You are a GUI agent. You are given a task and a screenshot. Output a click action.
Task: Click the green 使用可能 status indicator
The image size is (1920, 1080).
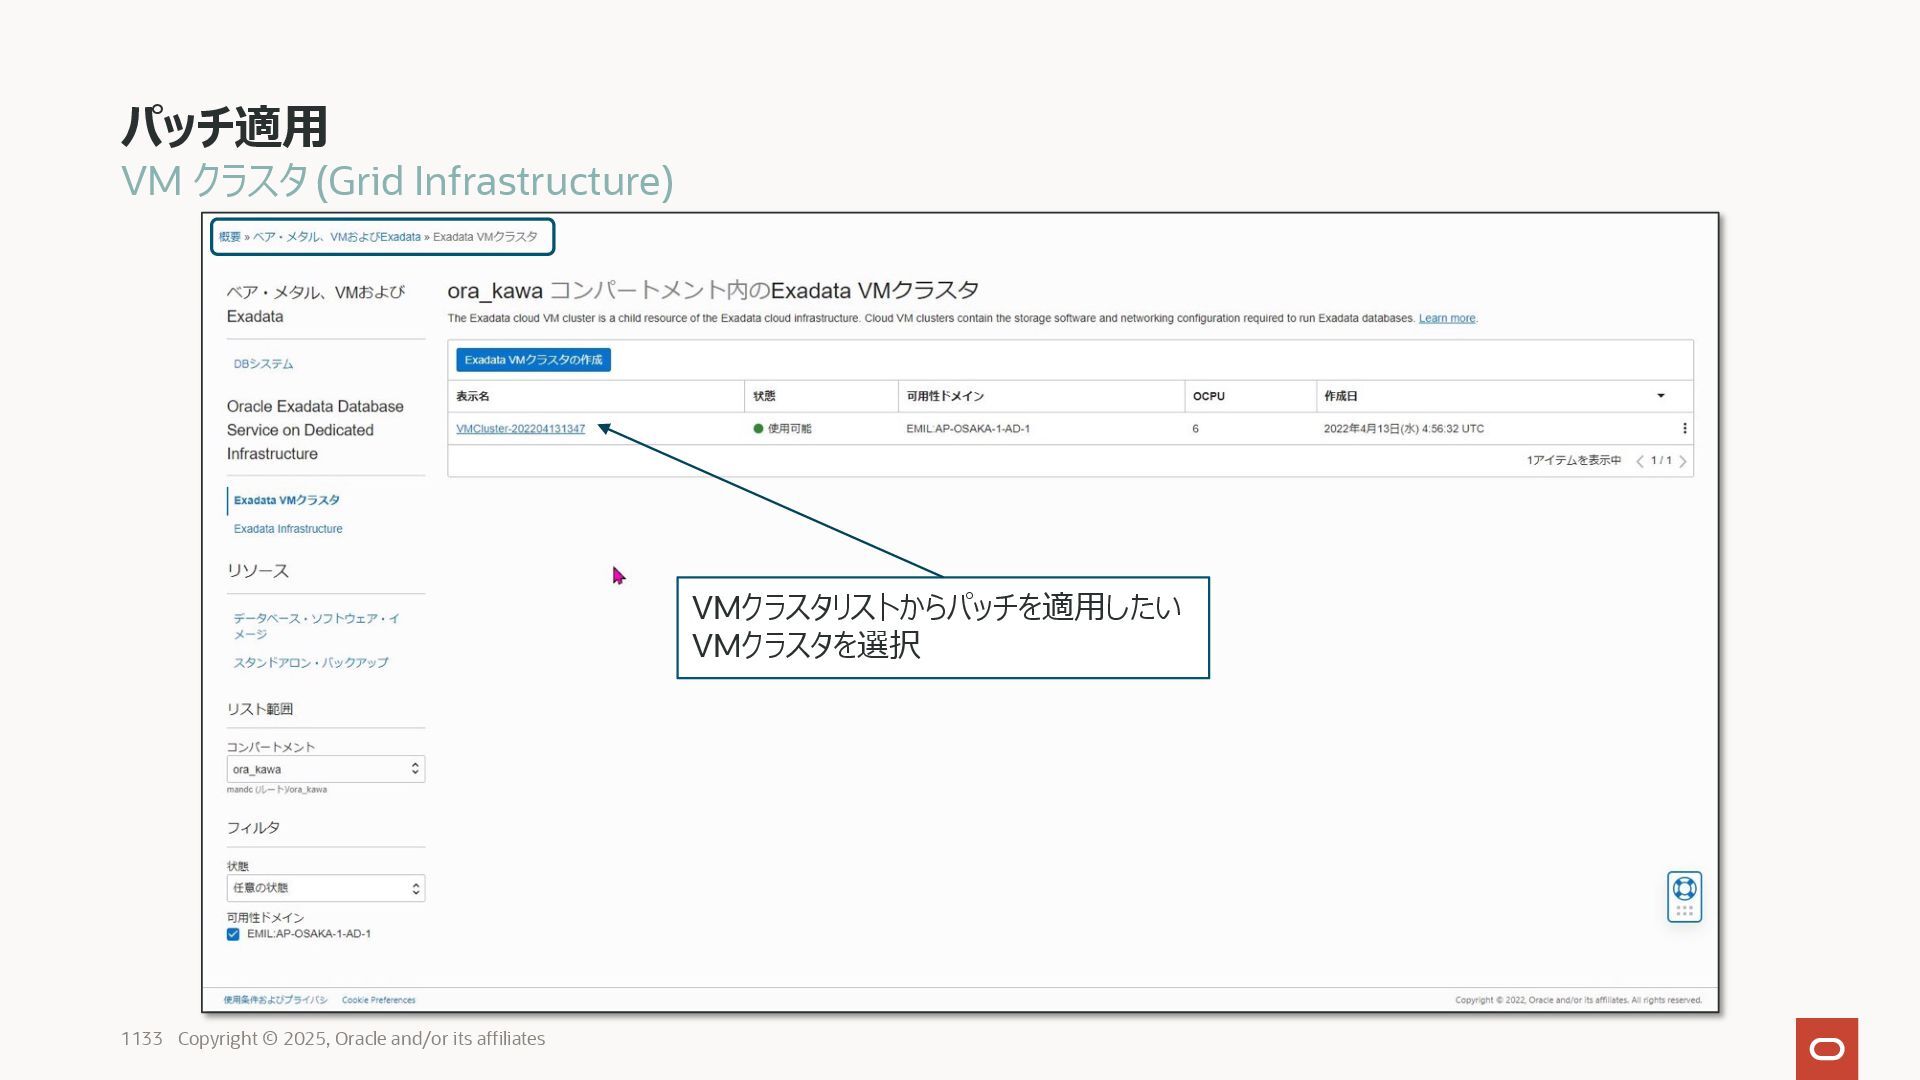758,428
